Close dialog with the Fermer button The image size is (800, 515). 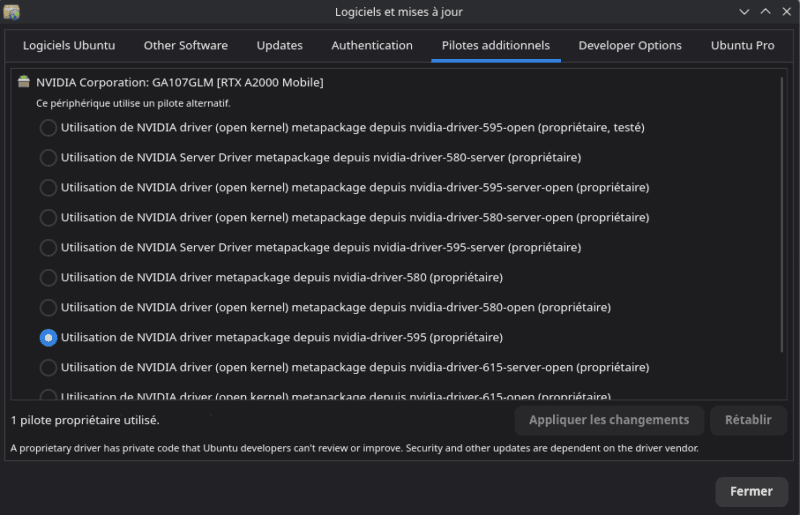click(x=752, y=492)
